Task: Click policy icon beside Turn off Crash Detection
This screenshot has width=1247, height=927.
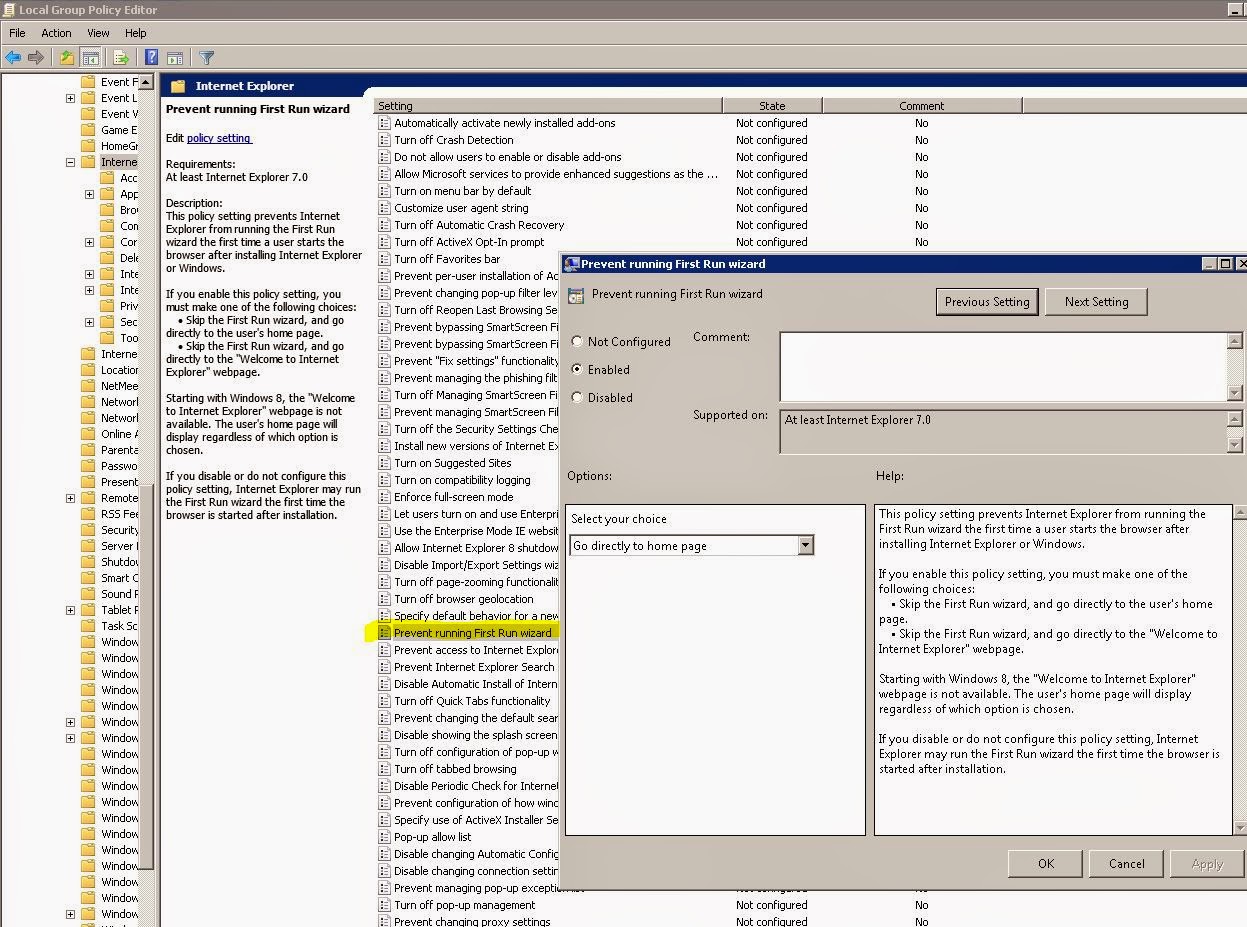Action: [x=384, y=140]
